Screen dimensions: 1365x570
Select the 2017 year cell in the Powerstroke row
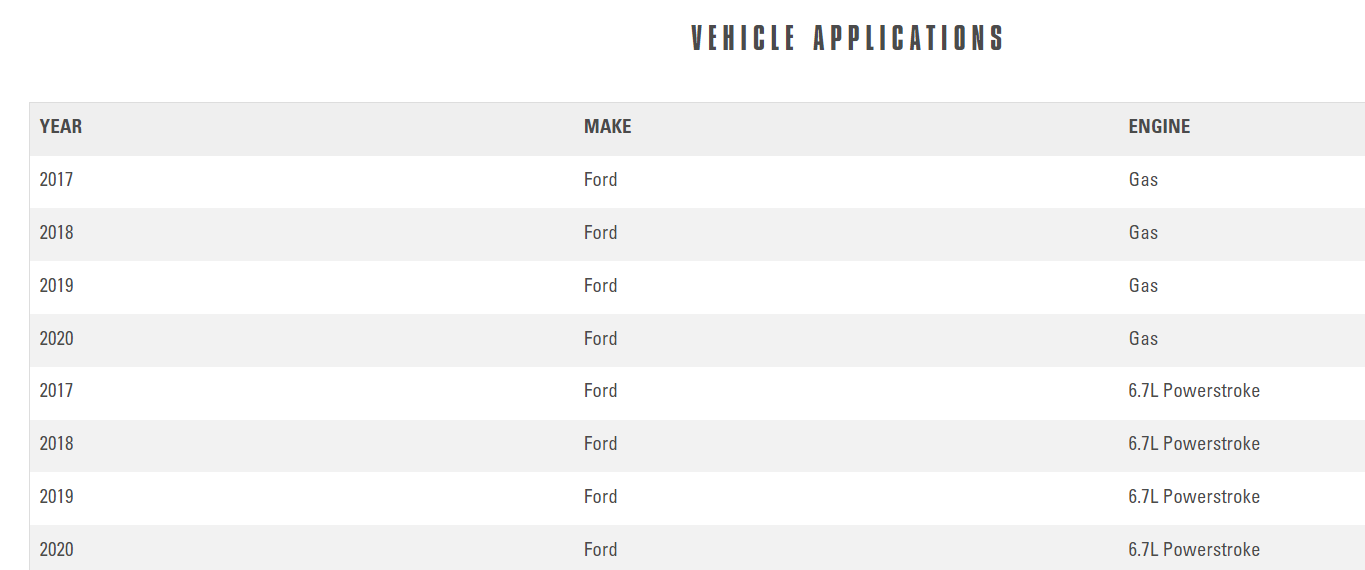[56, 391]
